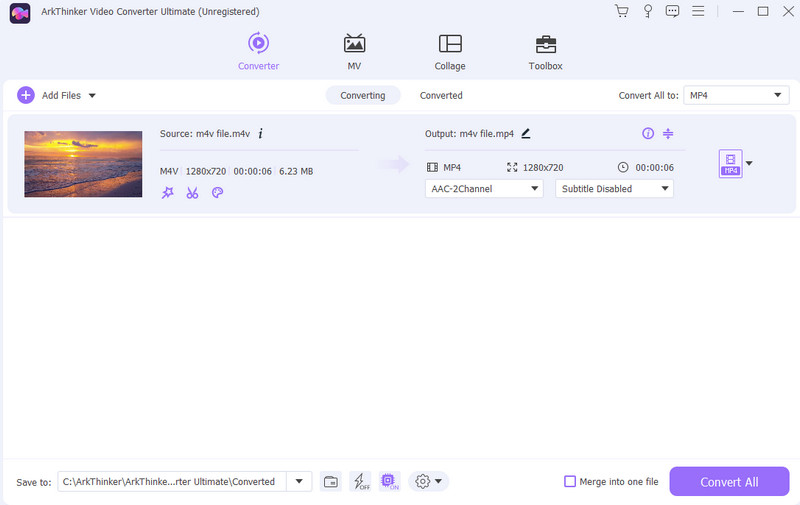Click the Save to path field
800x505 pixels.
point(172,482)
